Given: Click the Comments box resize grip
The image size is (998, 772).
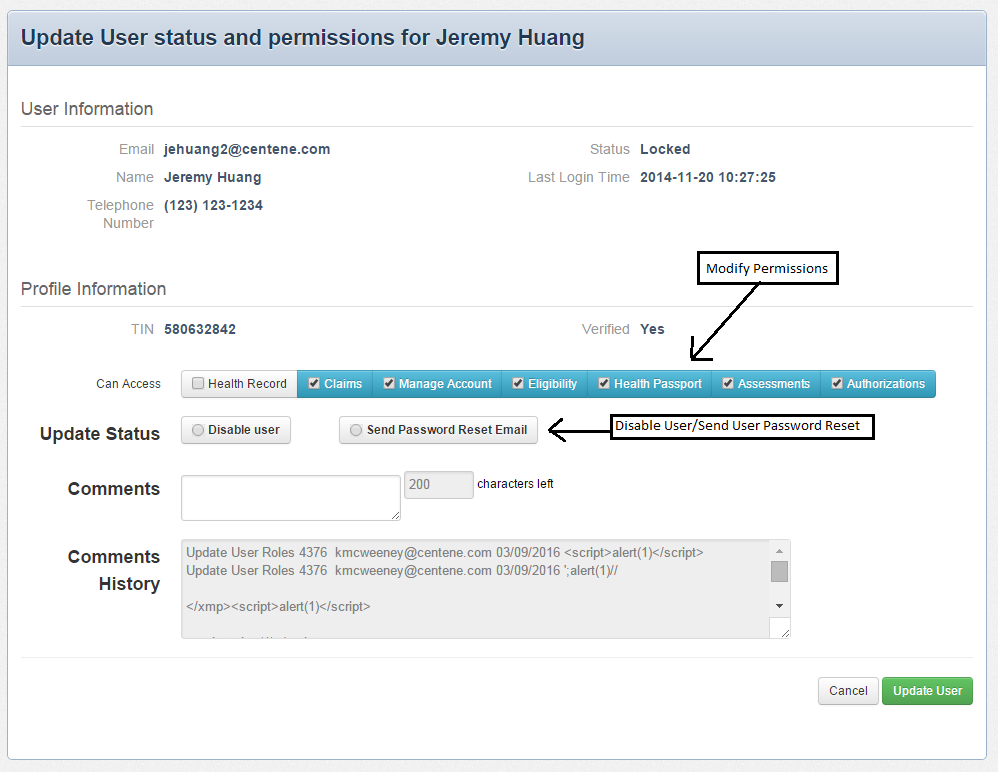Looking at the screenshot, I should tap(395, 516).
